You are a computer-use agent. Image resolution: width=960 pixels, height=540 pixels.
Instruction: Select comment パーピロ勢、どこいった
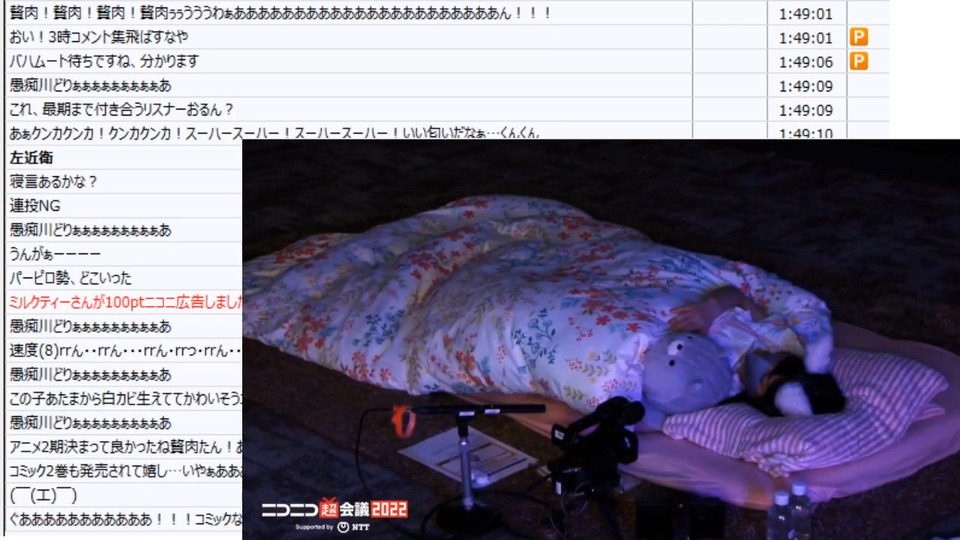pos(70,278)
